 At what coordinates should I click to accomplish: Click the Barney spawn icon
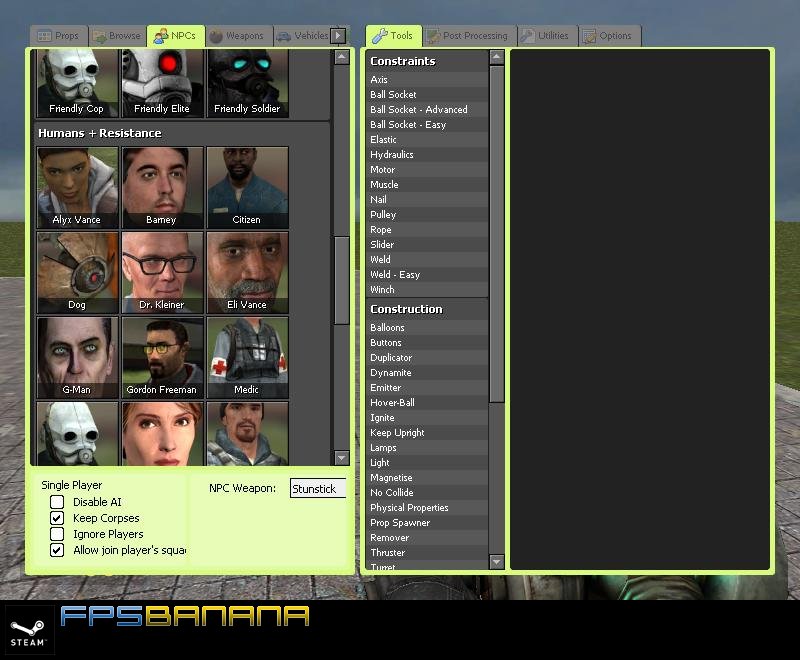(162, 187)
